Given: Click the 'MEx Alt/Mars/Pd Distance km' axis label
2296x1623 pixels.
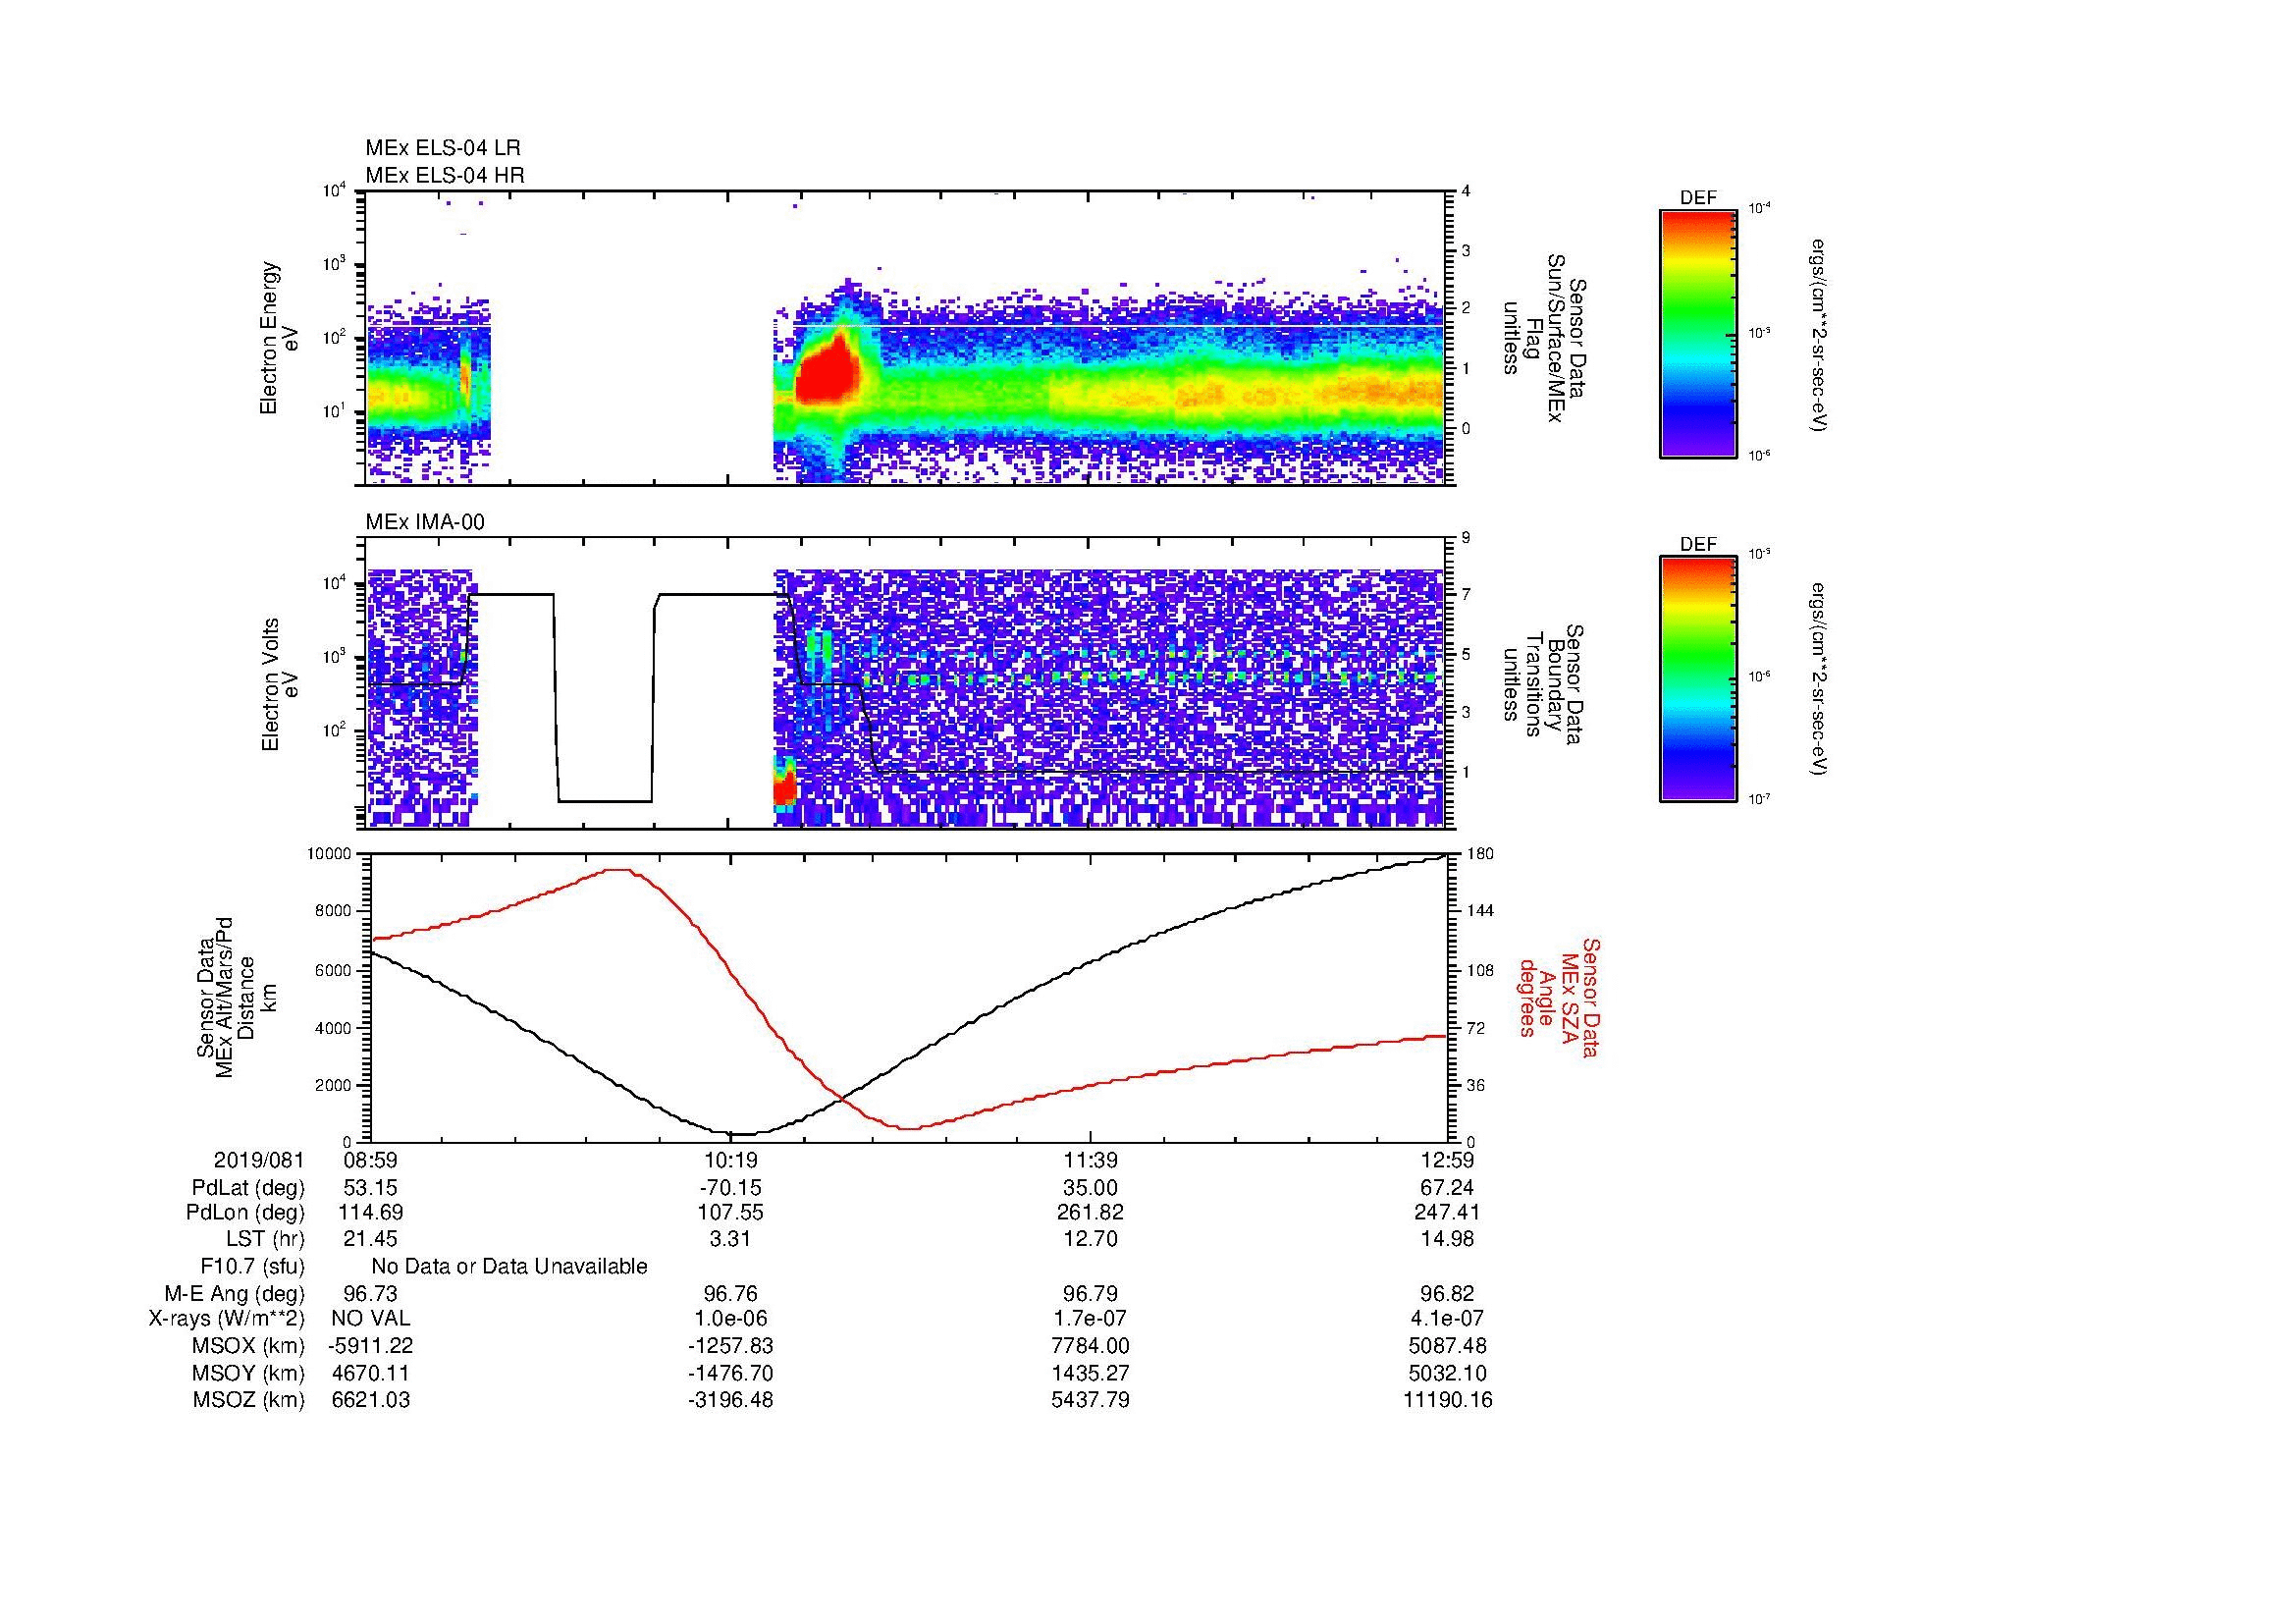Looking at the screenshot, I should pyautogui.click(x=238, y=996).
